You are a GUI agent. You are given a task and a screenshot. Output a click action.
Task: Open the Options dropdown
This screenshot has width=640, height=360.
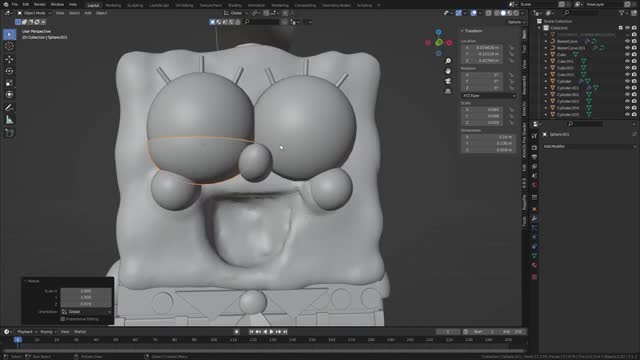(x=516, y=22)
